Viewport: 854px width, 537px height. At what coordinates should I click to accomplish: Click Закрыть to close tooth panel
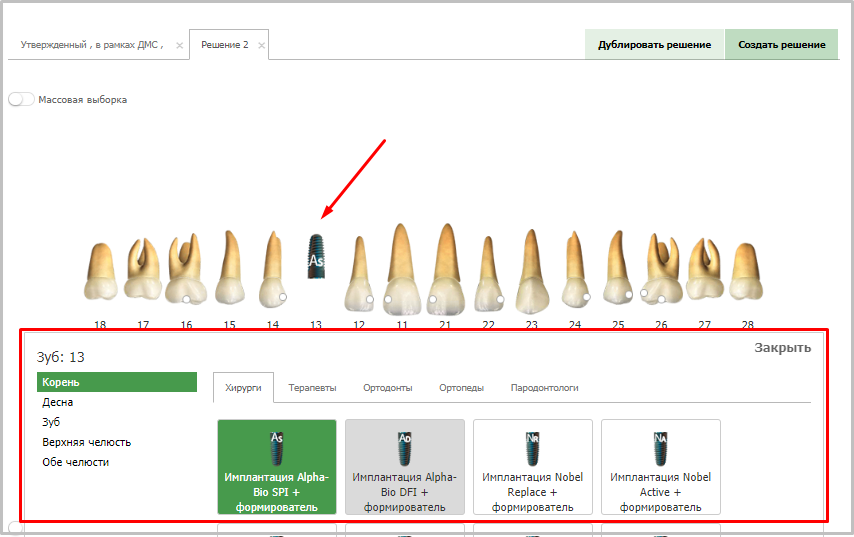coord(782,347)
